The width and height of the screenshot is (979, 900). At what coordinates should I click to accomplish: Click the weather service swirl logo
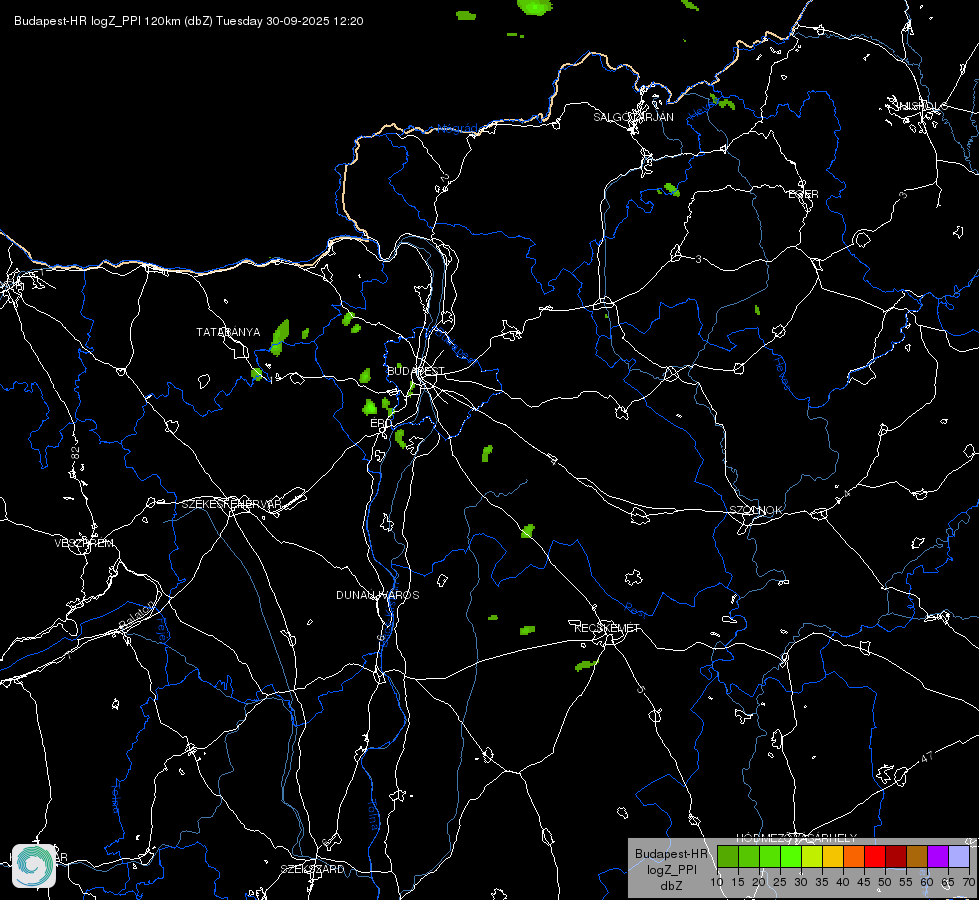34,865
